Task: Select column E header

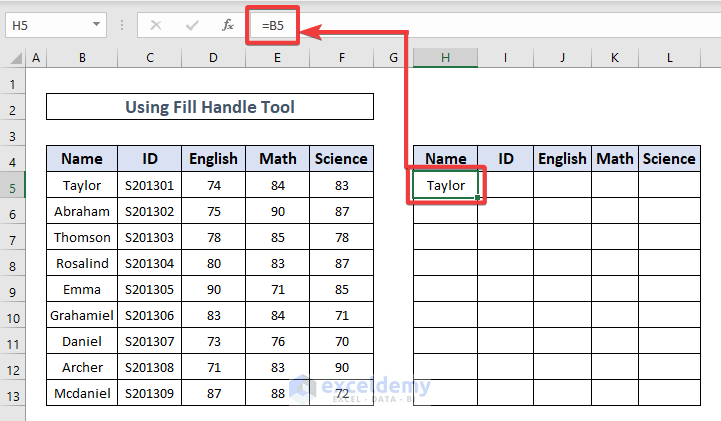Action: click(x=277, y=58)
